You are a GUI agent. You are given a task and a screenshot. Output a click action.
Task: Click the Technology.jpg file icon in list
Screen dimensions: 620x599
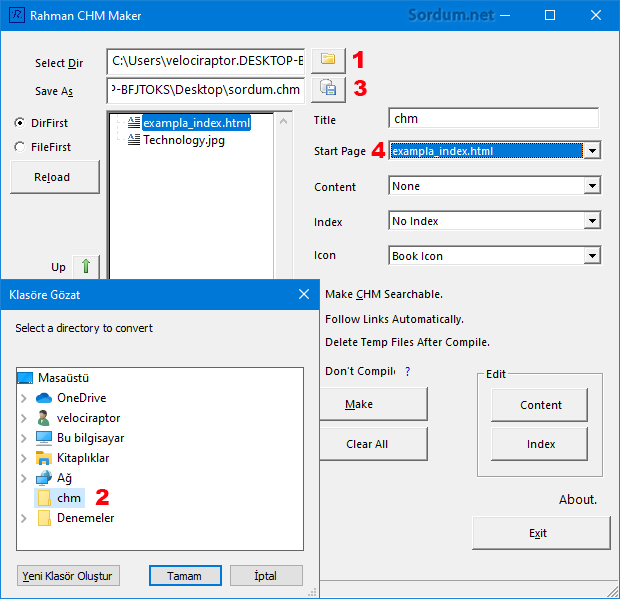click(x=134, y=140)
